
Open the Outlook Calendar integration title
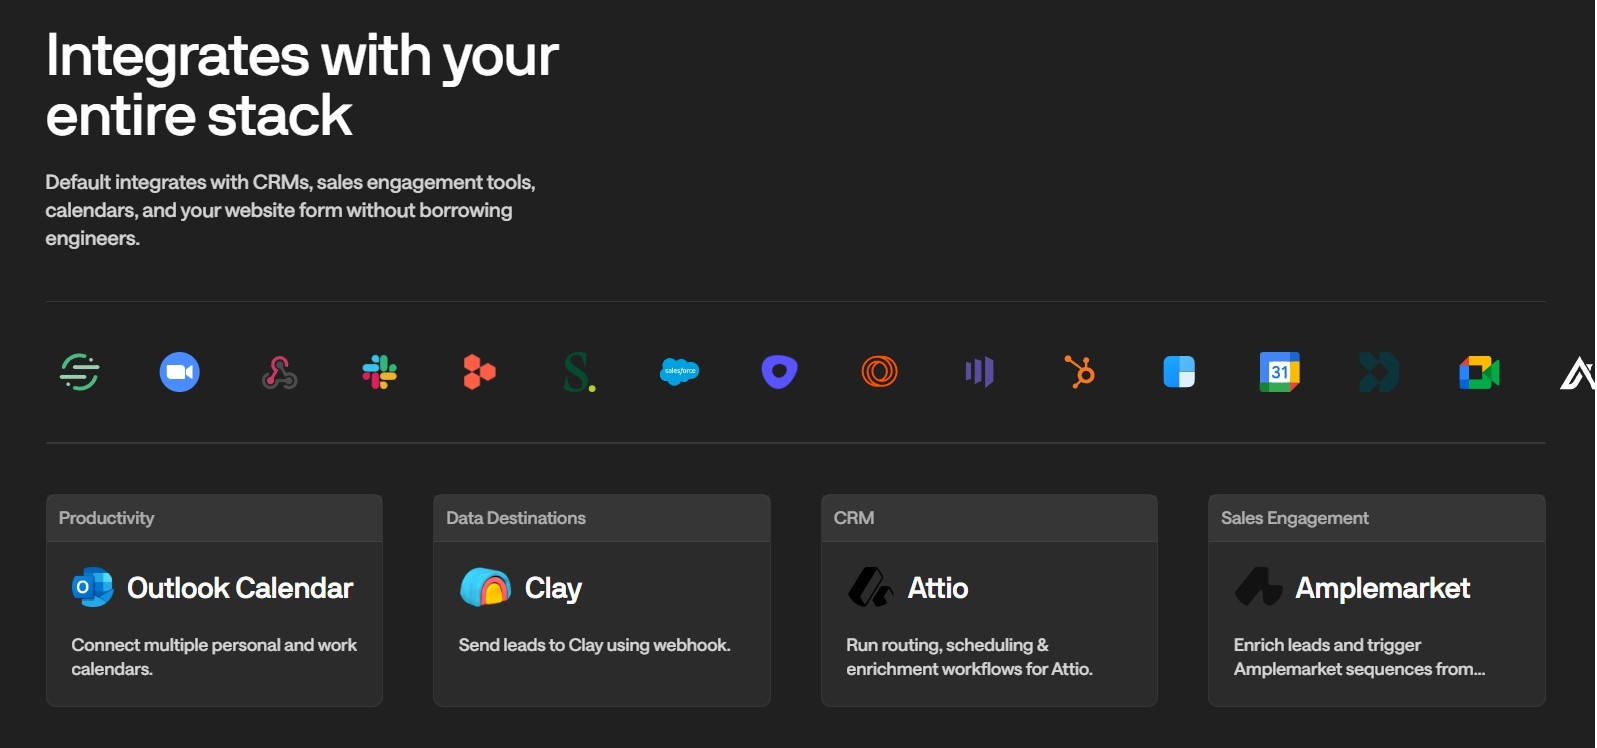(240, 588)
